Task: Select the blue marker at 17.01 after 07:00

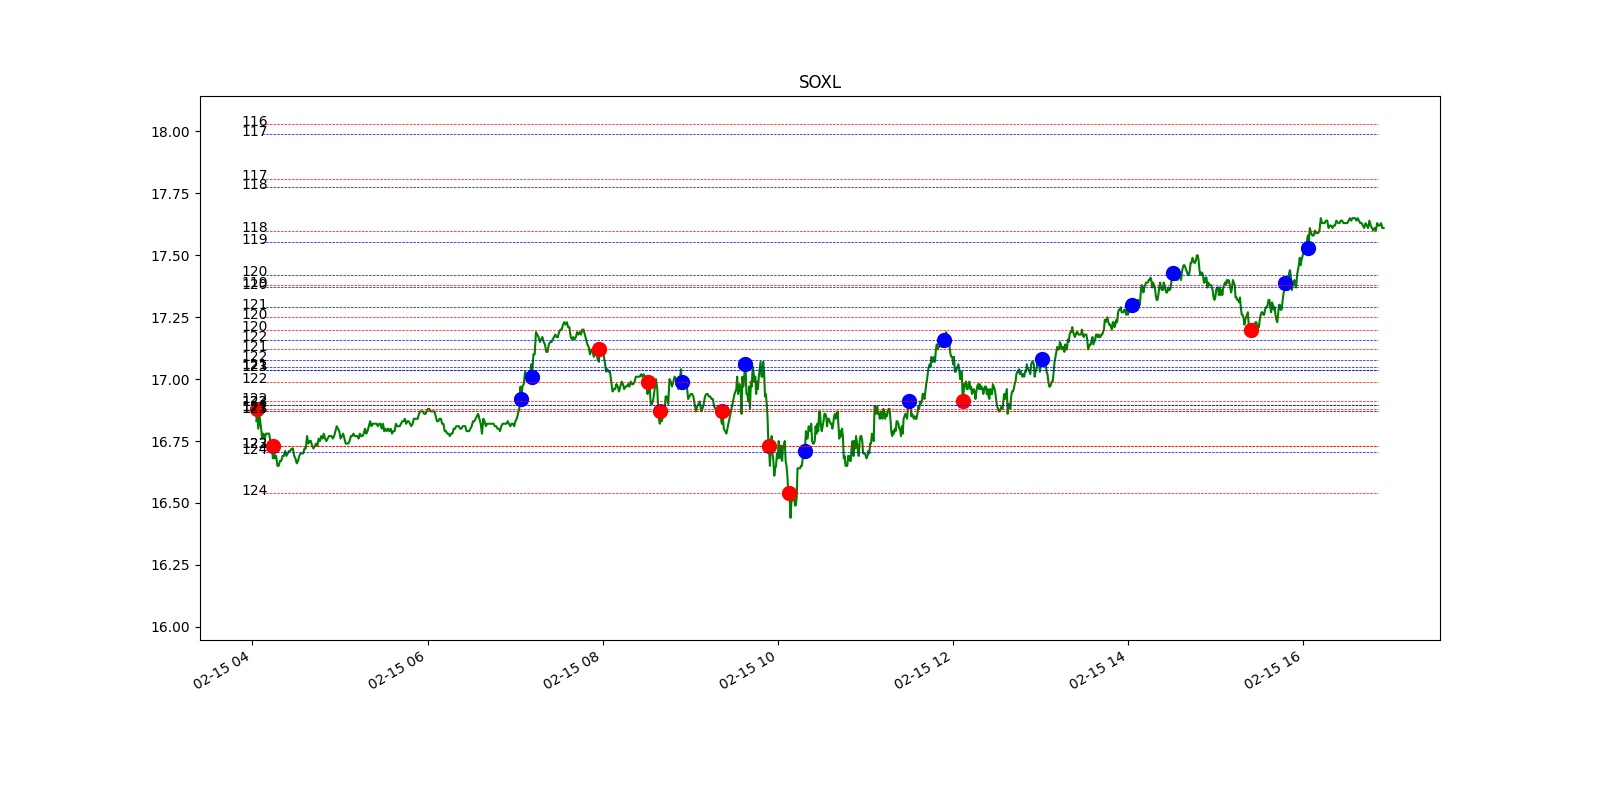Action: coord(532,377)
